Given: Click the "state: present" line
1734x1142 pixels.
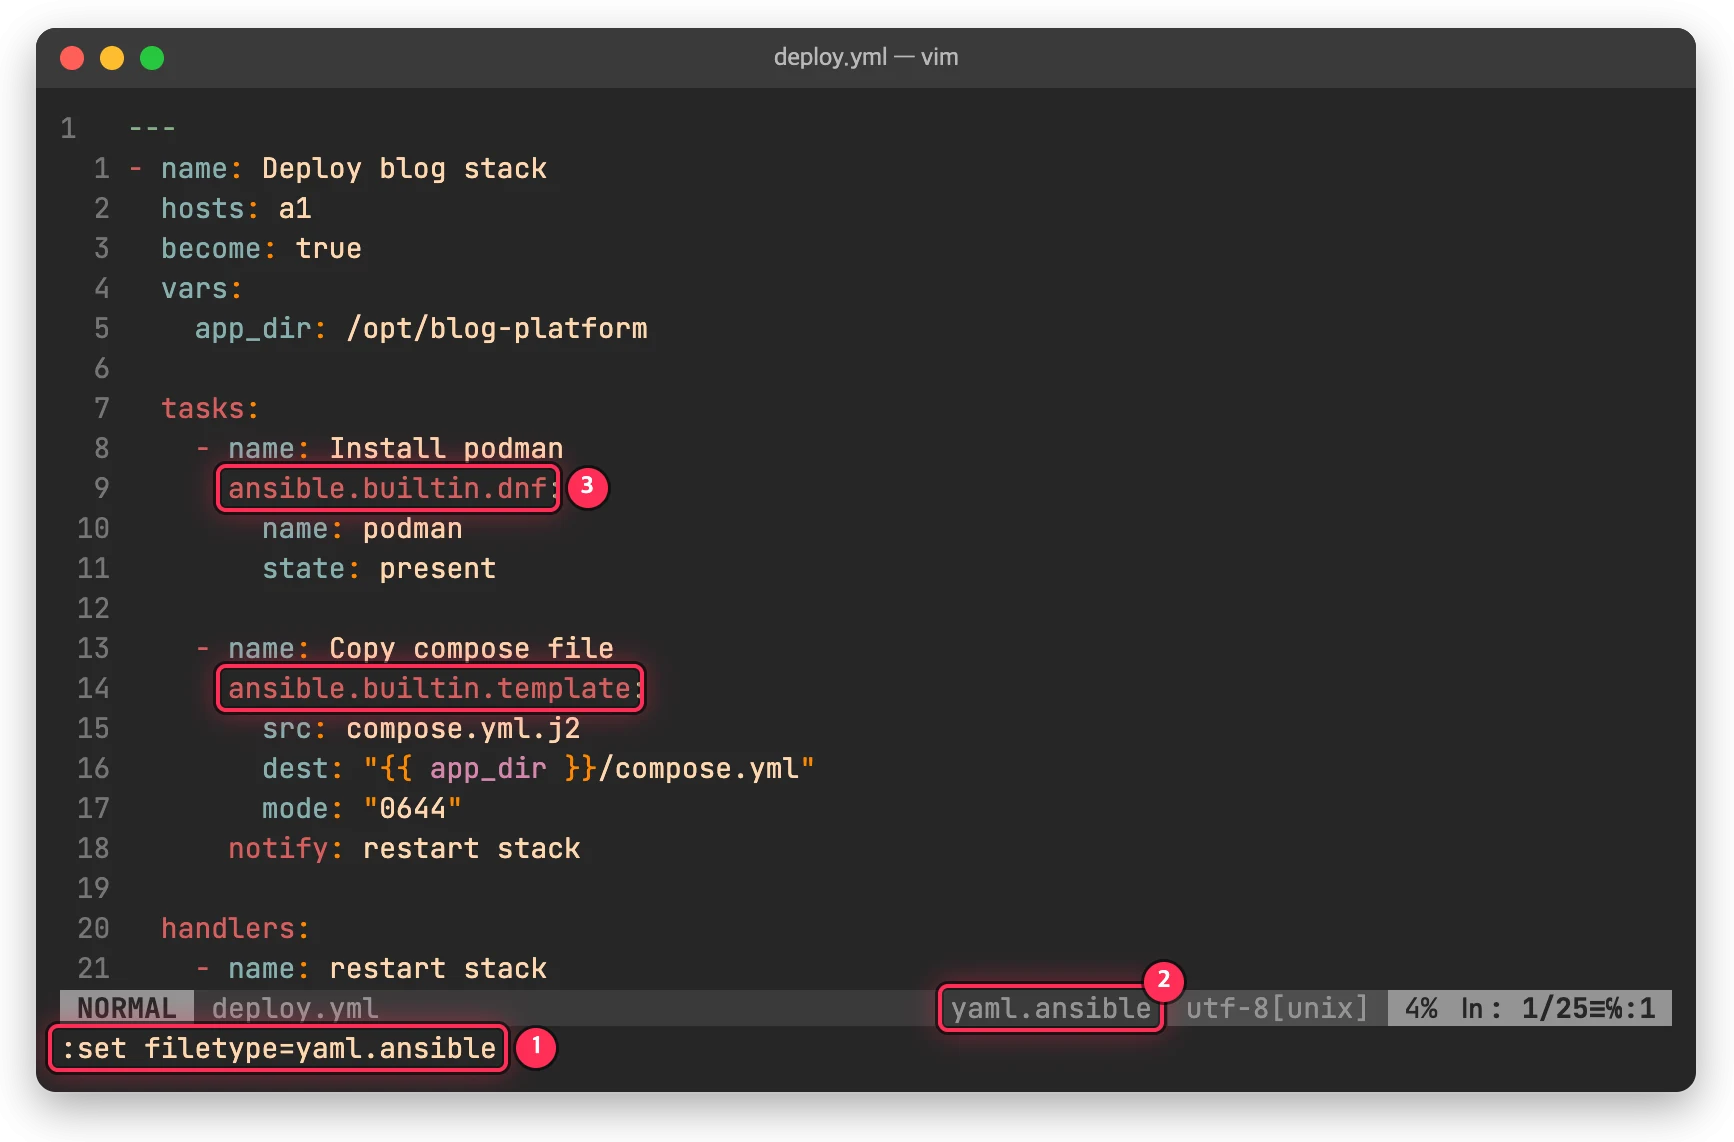Looking at the screenshot, I should 379,568.
